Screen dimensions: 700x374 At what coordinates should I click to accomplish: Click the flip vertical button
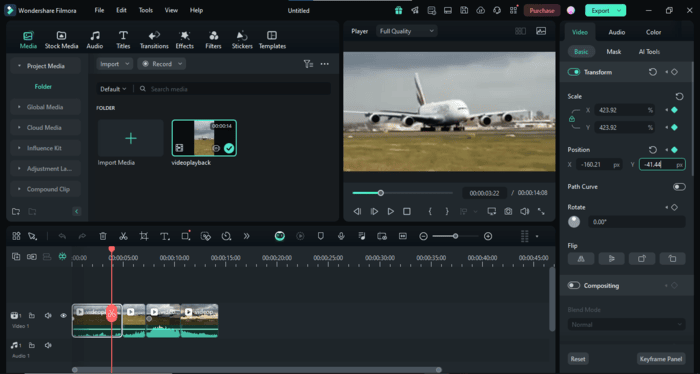tap(611, 258)
